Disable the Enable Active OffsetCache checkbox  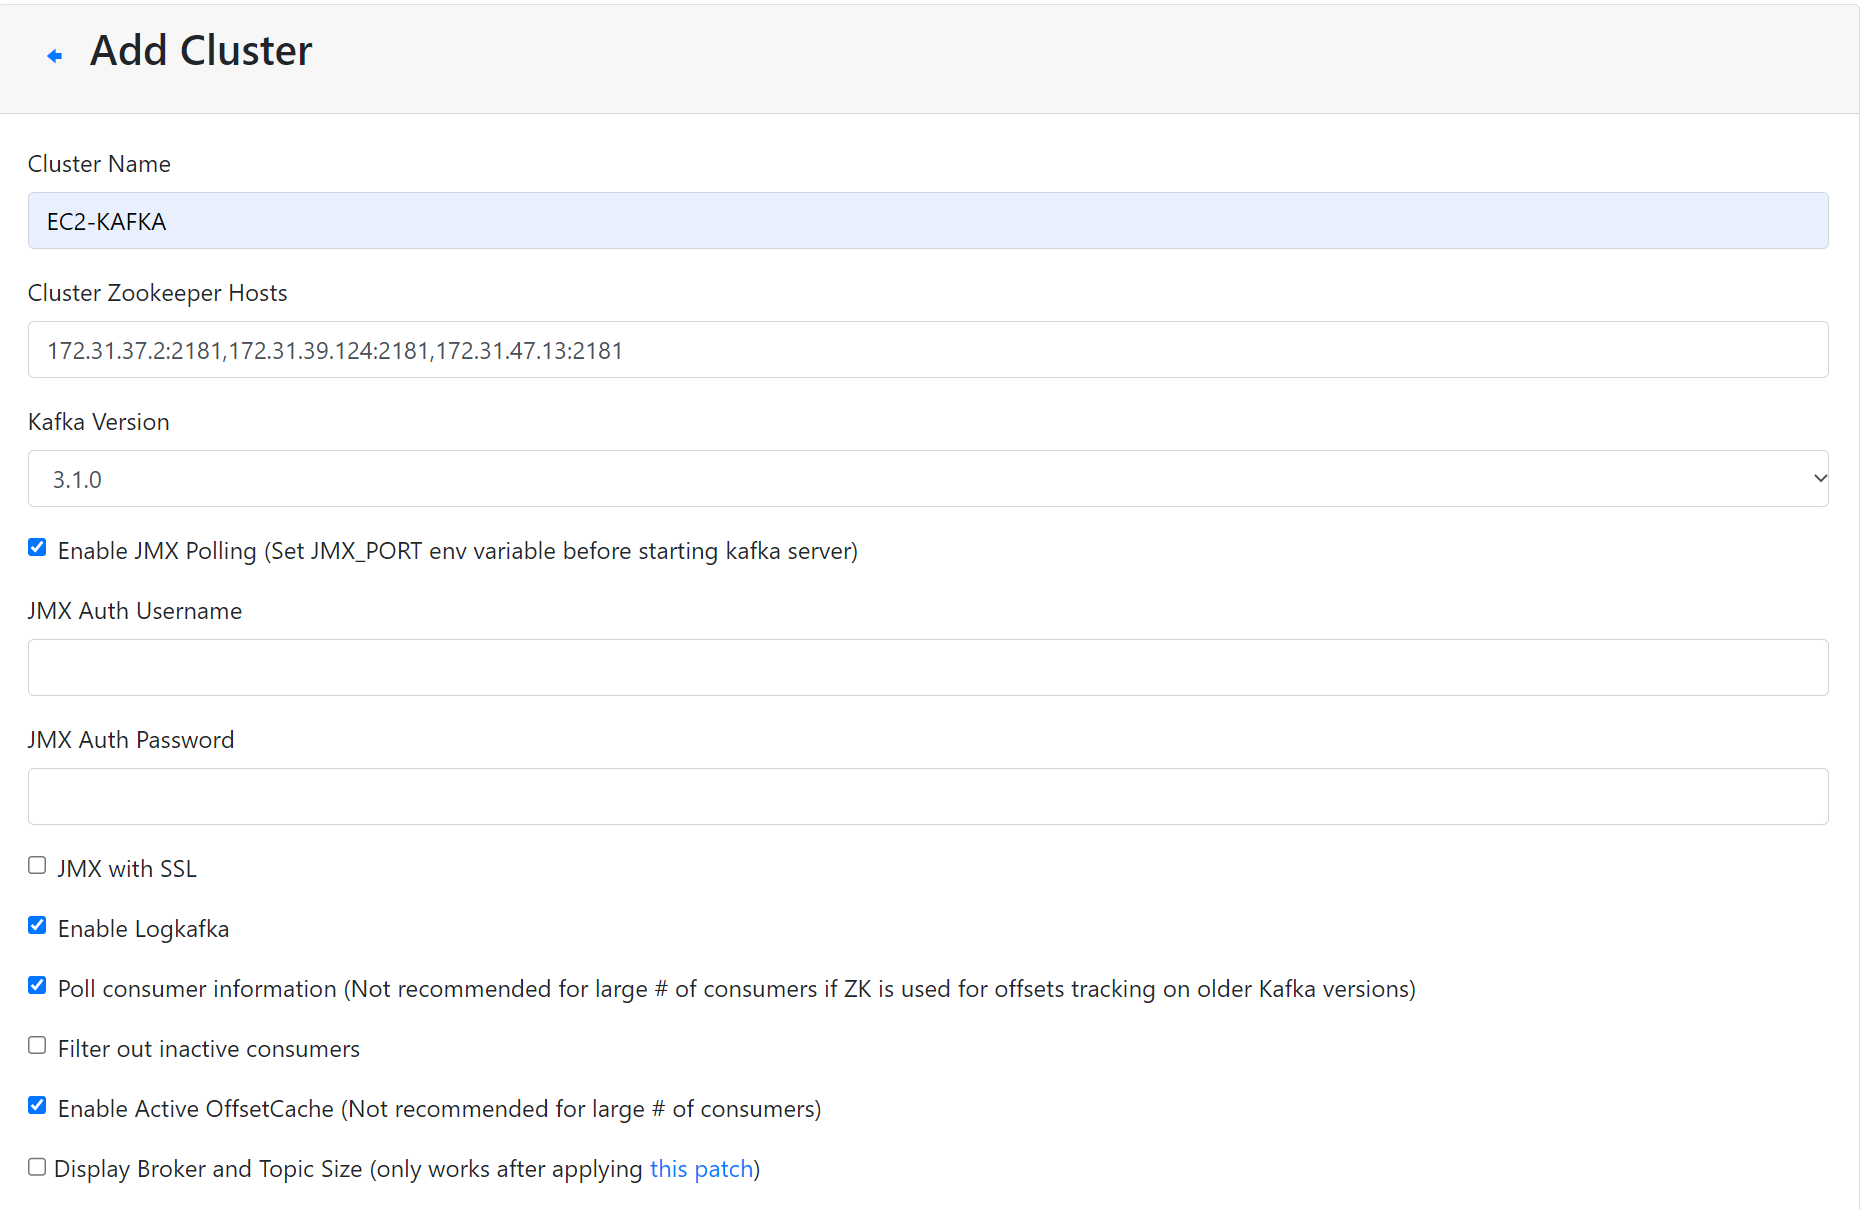pos(37,1105)
